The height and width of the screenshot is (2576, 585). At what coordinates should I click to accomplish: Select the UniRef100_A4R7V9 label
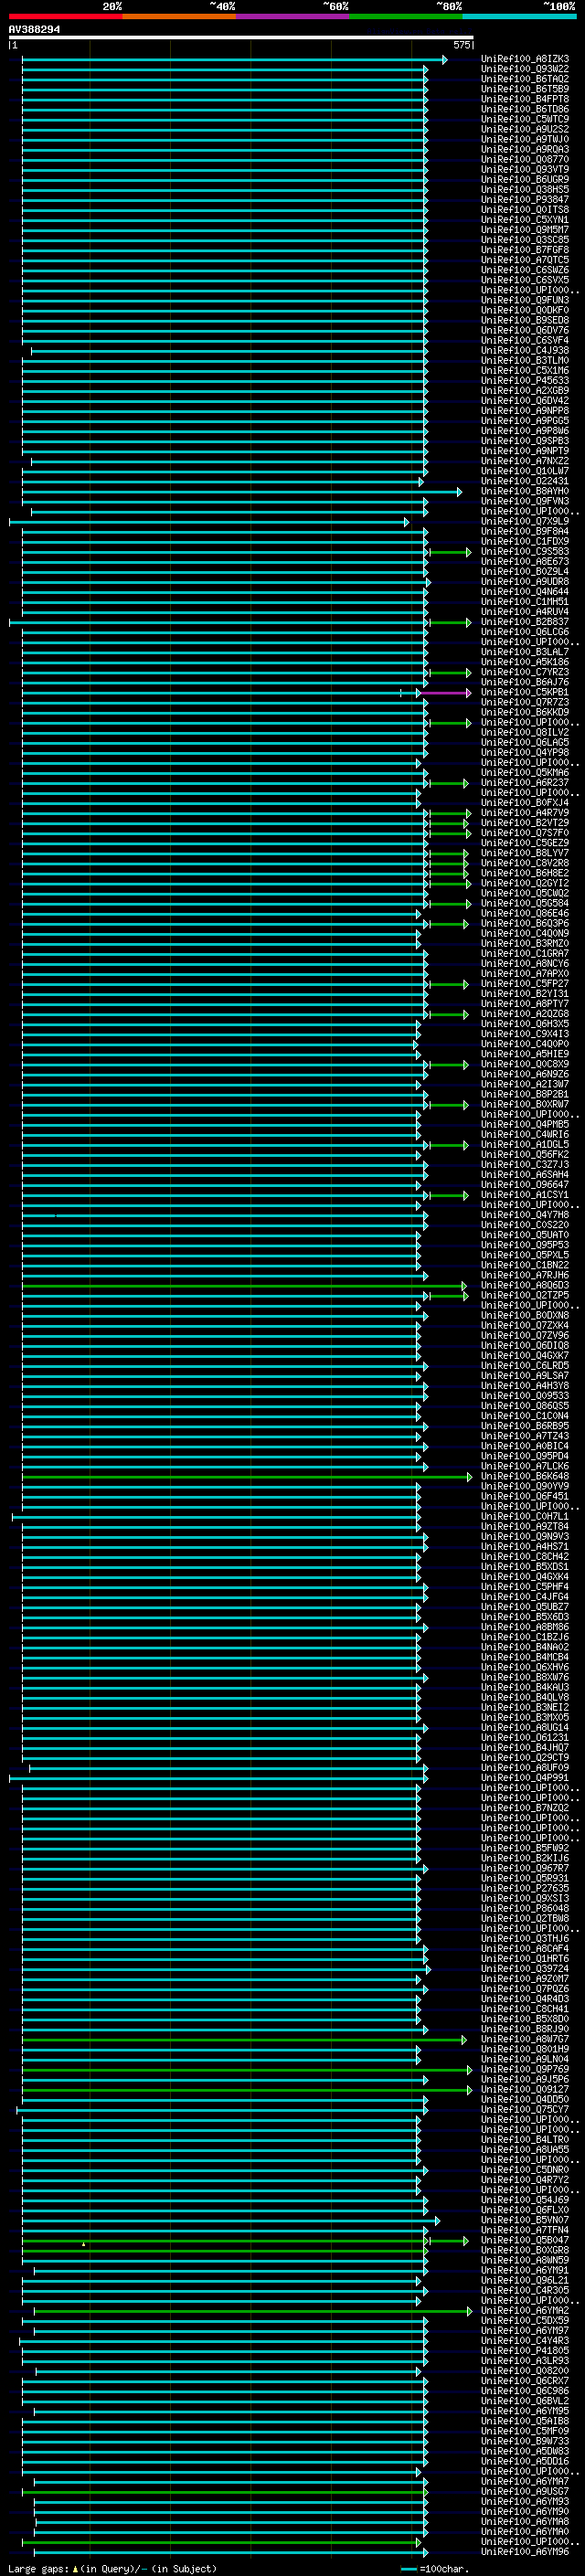(525, 813)
